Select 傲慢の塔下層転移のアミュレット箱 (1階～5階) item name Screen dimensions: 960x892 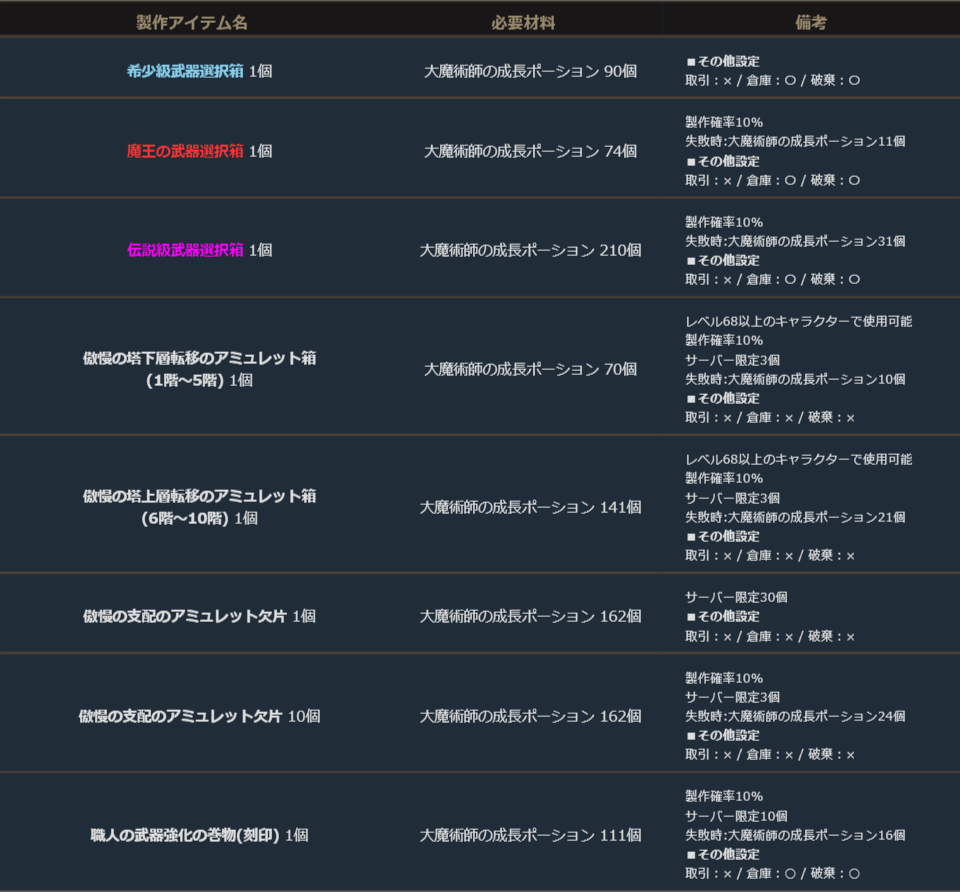[199, 369]
